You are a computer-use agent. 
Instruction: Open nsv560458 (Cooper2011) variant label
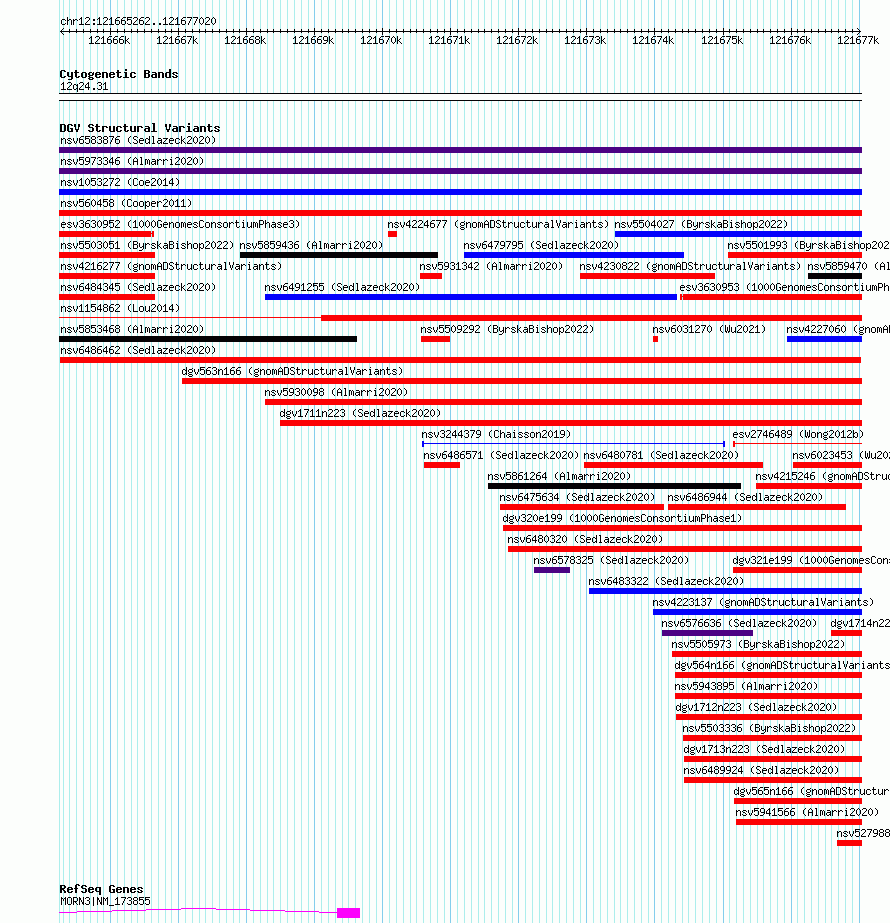[x=126, y=203]
